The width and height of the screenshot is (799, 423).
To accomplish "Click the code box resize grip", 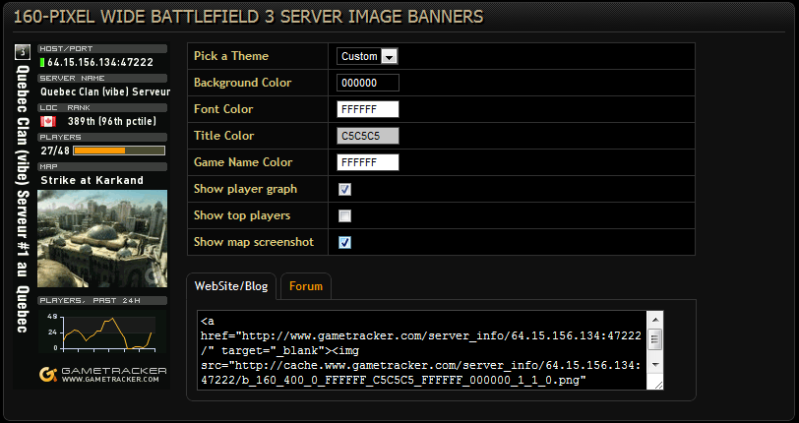I will pyautogui.click(x=657, y=385).
